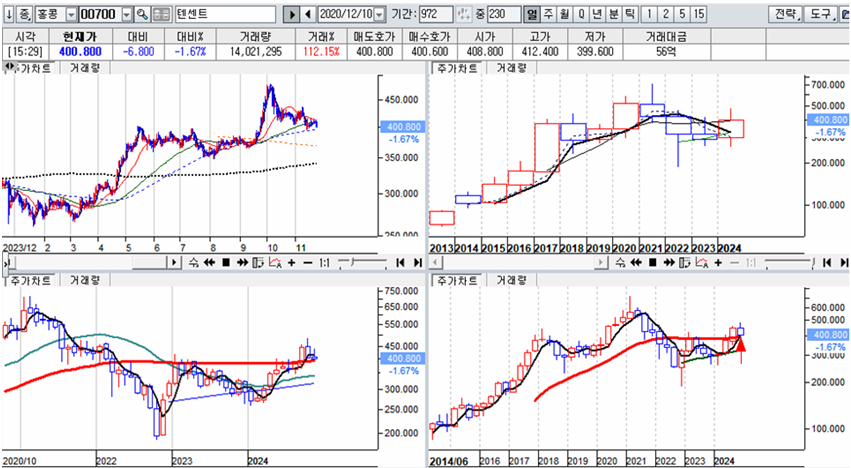Click the 400.800 price label on top-left chart axis
The width and height of the screenshot is (851, 468).
[403, 127]
